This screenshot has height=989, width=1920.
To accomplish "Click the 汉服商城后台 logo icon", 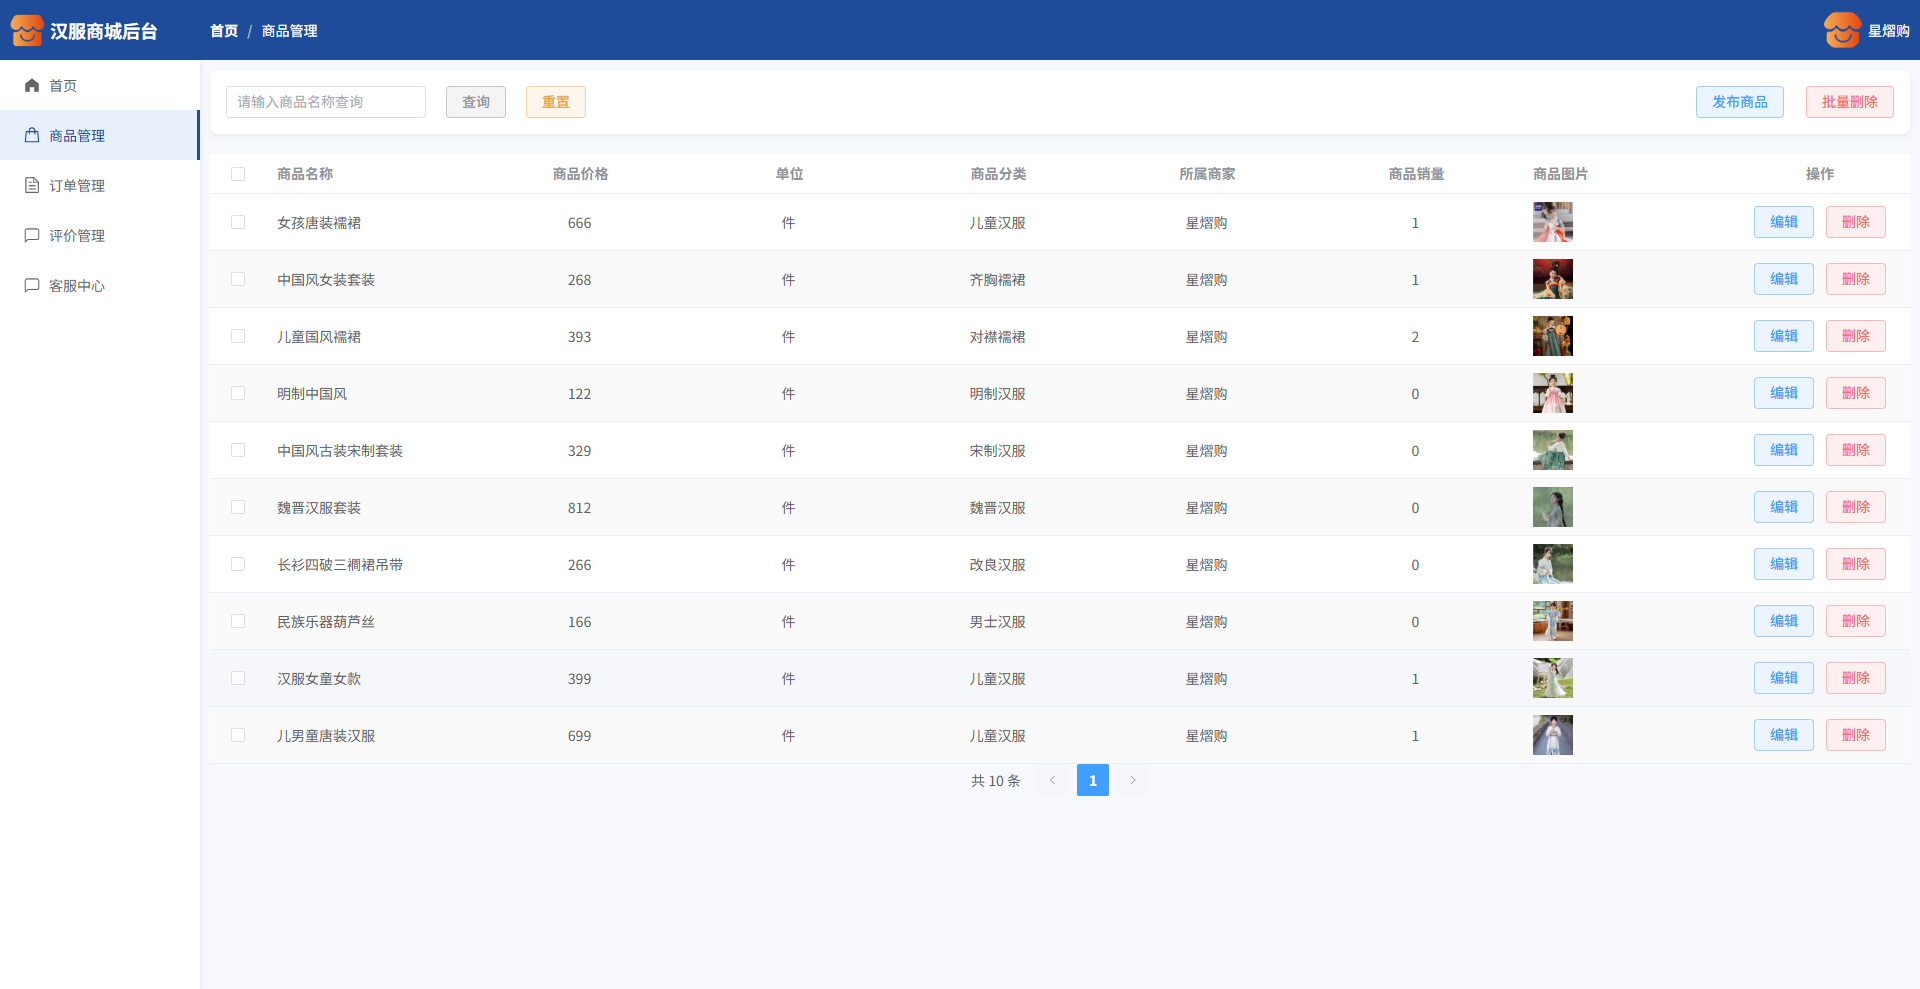I will pos(27,31).
